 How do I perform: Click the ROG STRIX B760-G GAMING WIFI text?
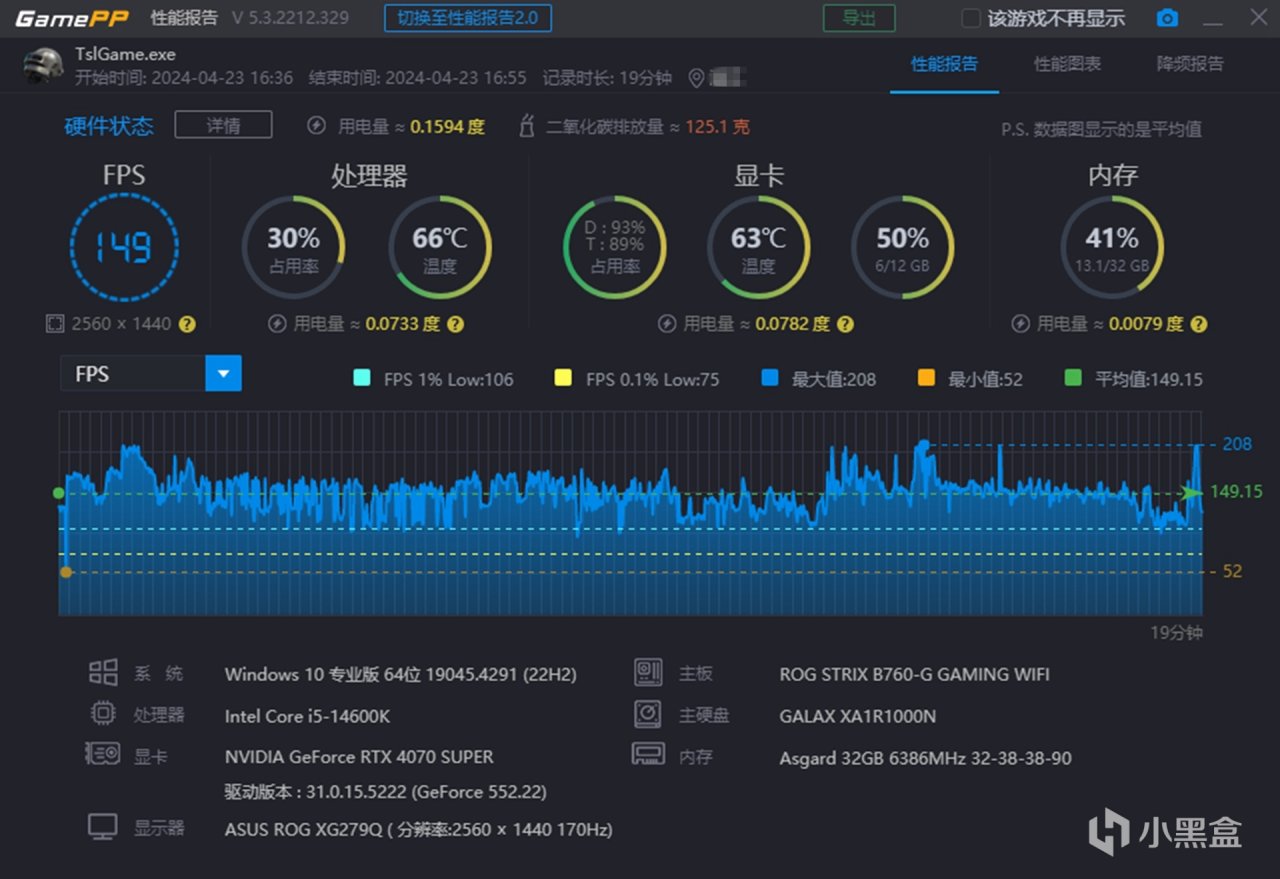tap(915, 675)
